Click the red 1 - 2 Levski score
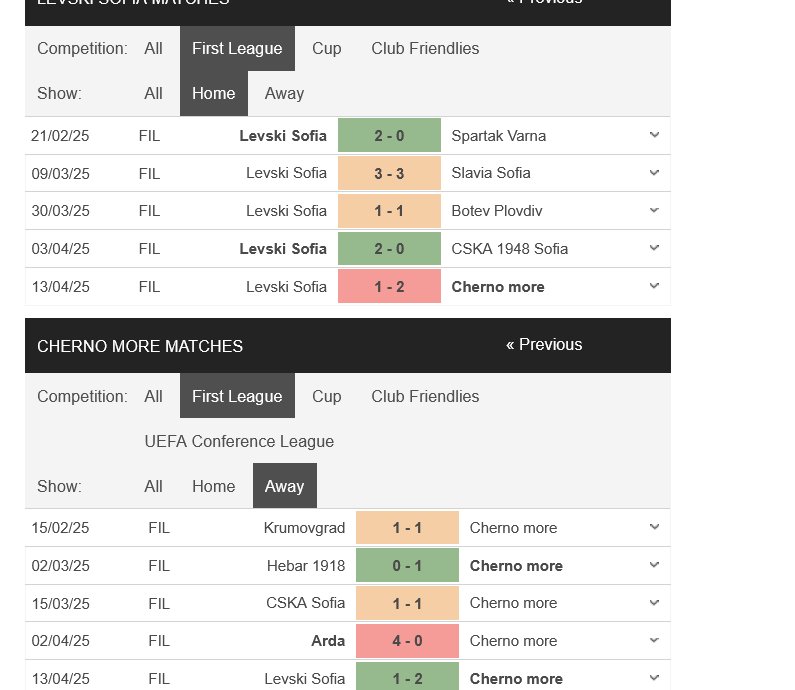Image resolution: width=795 pixels, height=690 pixels. coord(389,286)
